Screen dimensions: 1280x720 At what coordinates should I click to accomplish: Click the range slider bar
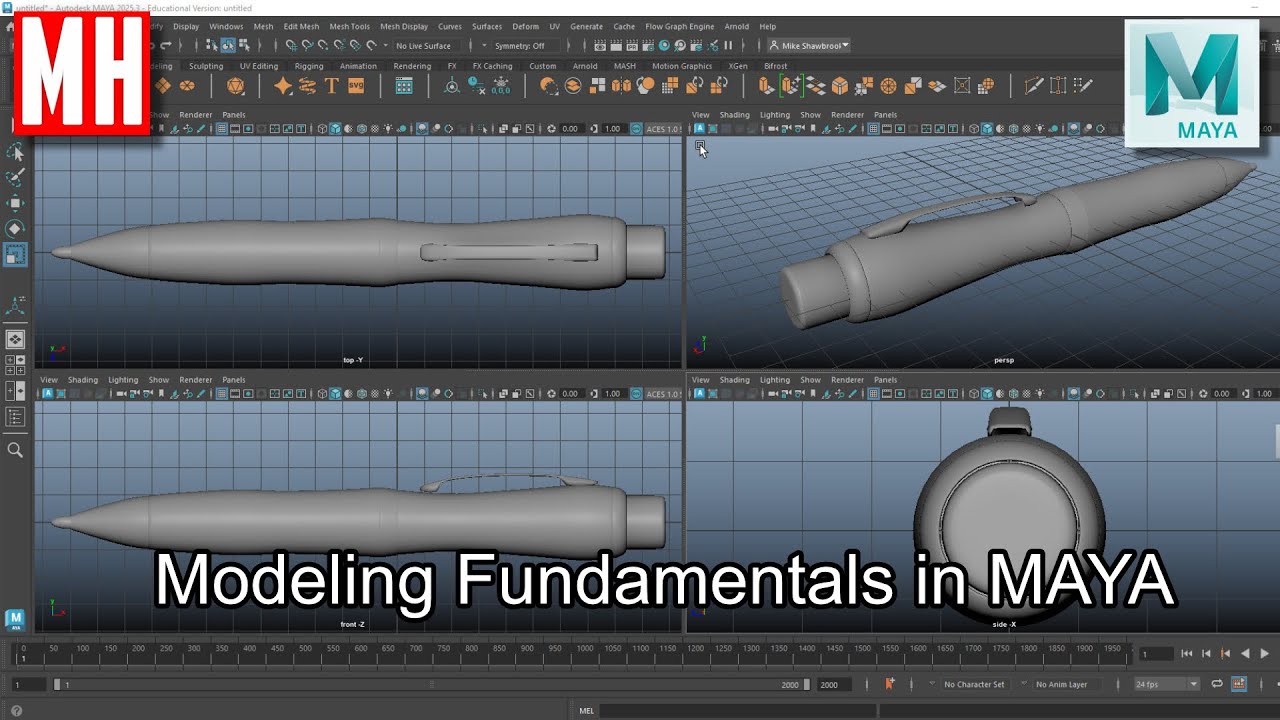(431, 684)
